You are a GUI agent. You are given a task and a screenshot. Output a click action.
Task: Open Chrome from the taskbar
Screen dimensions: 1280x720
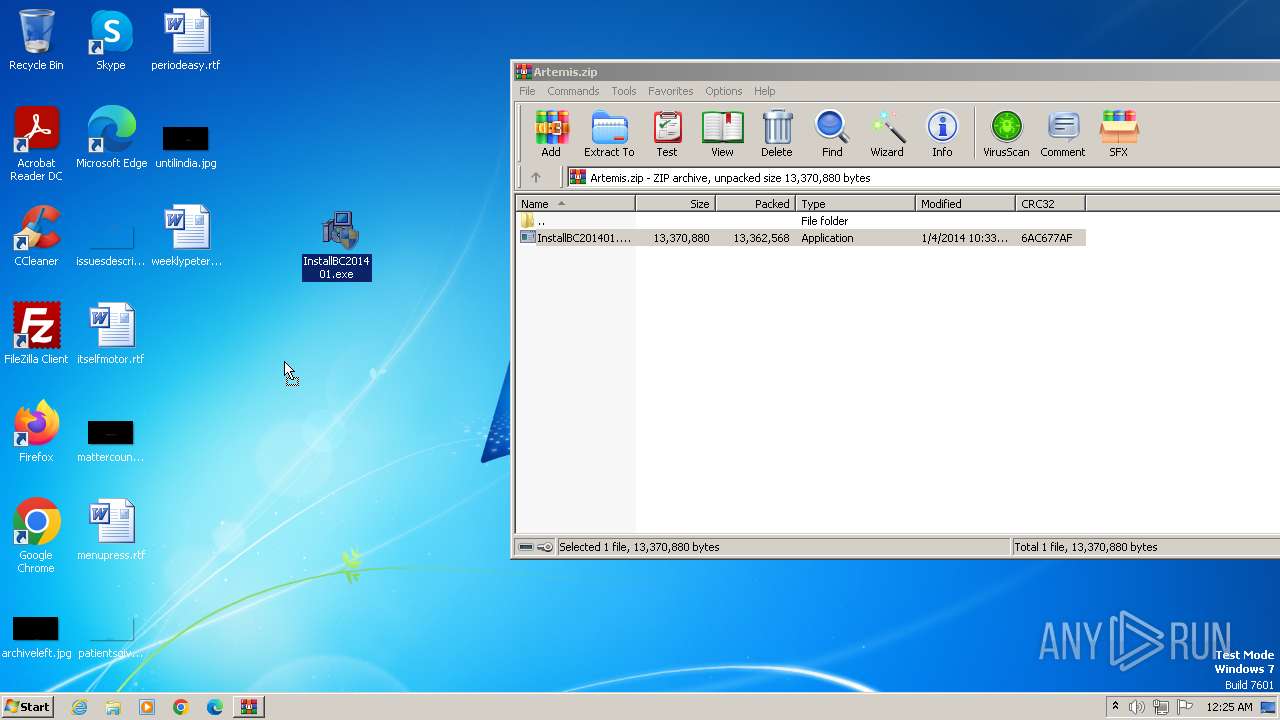tap(181, 707)
